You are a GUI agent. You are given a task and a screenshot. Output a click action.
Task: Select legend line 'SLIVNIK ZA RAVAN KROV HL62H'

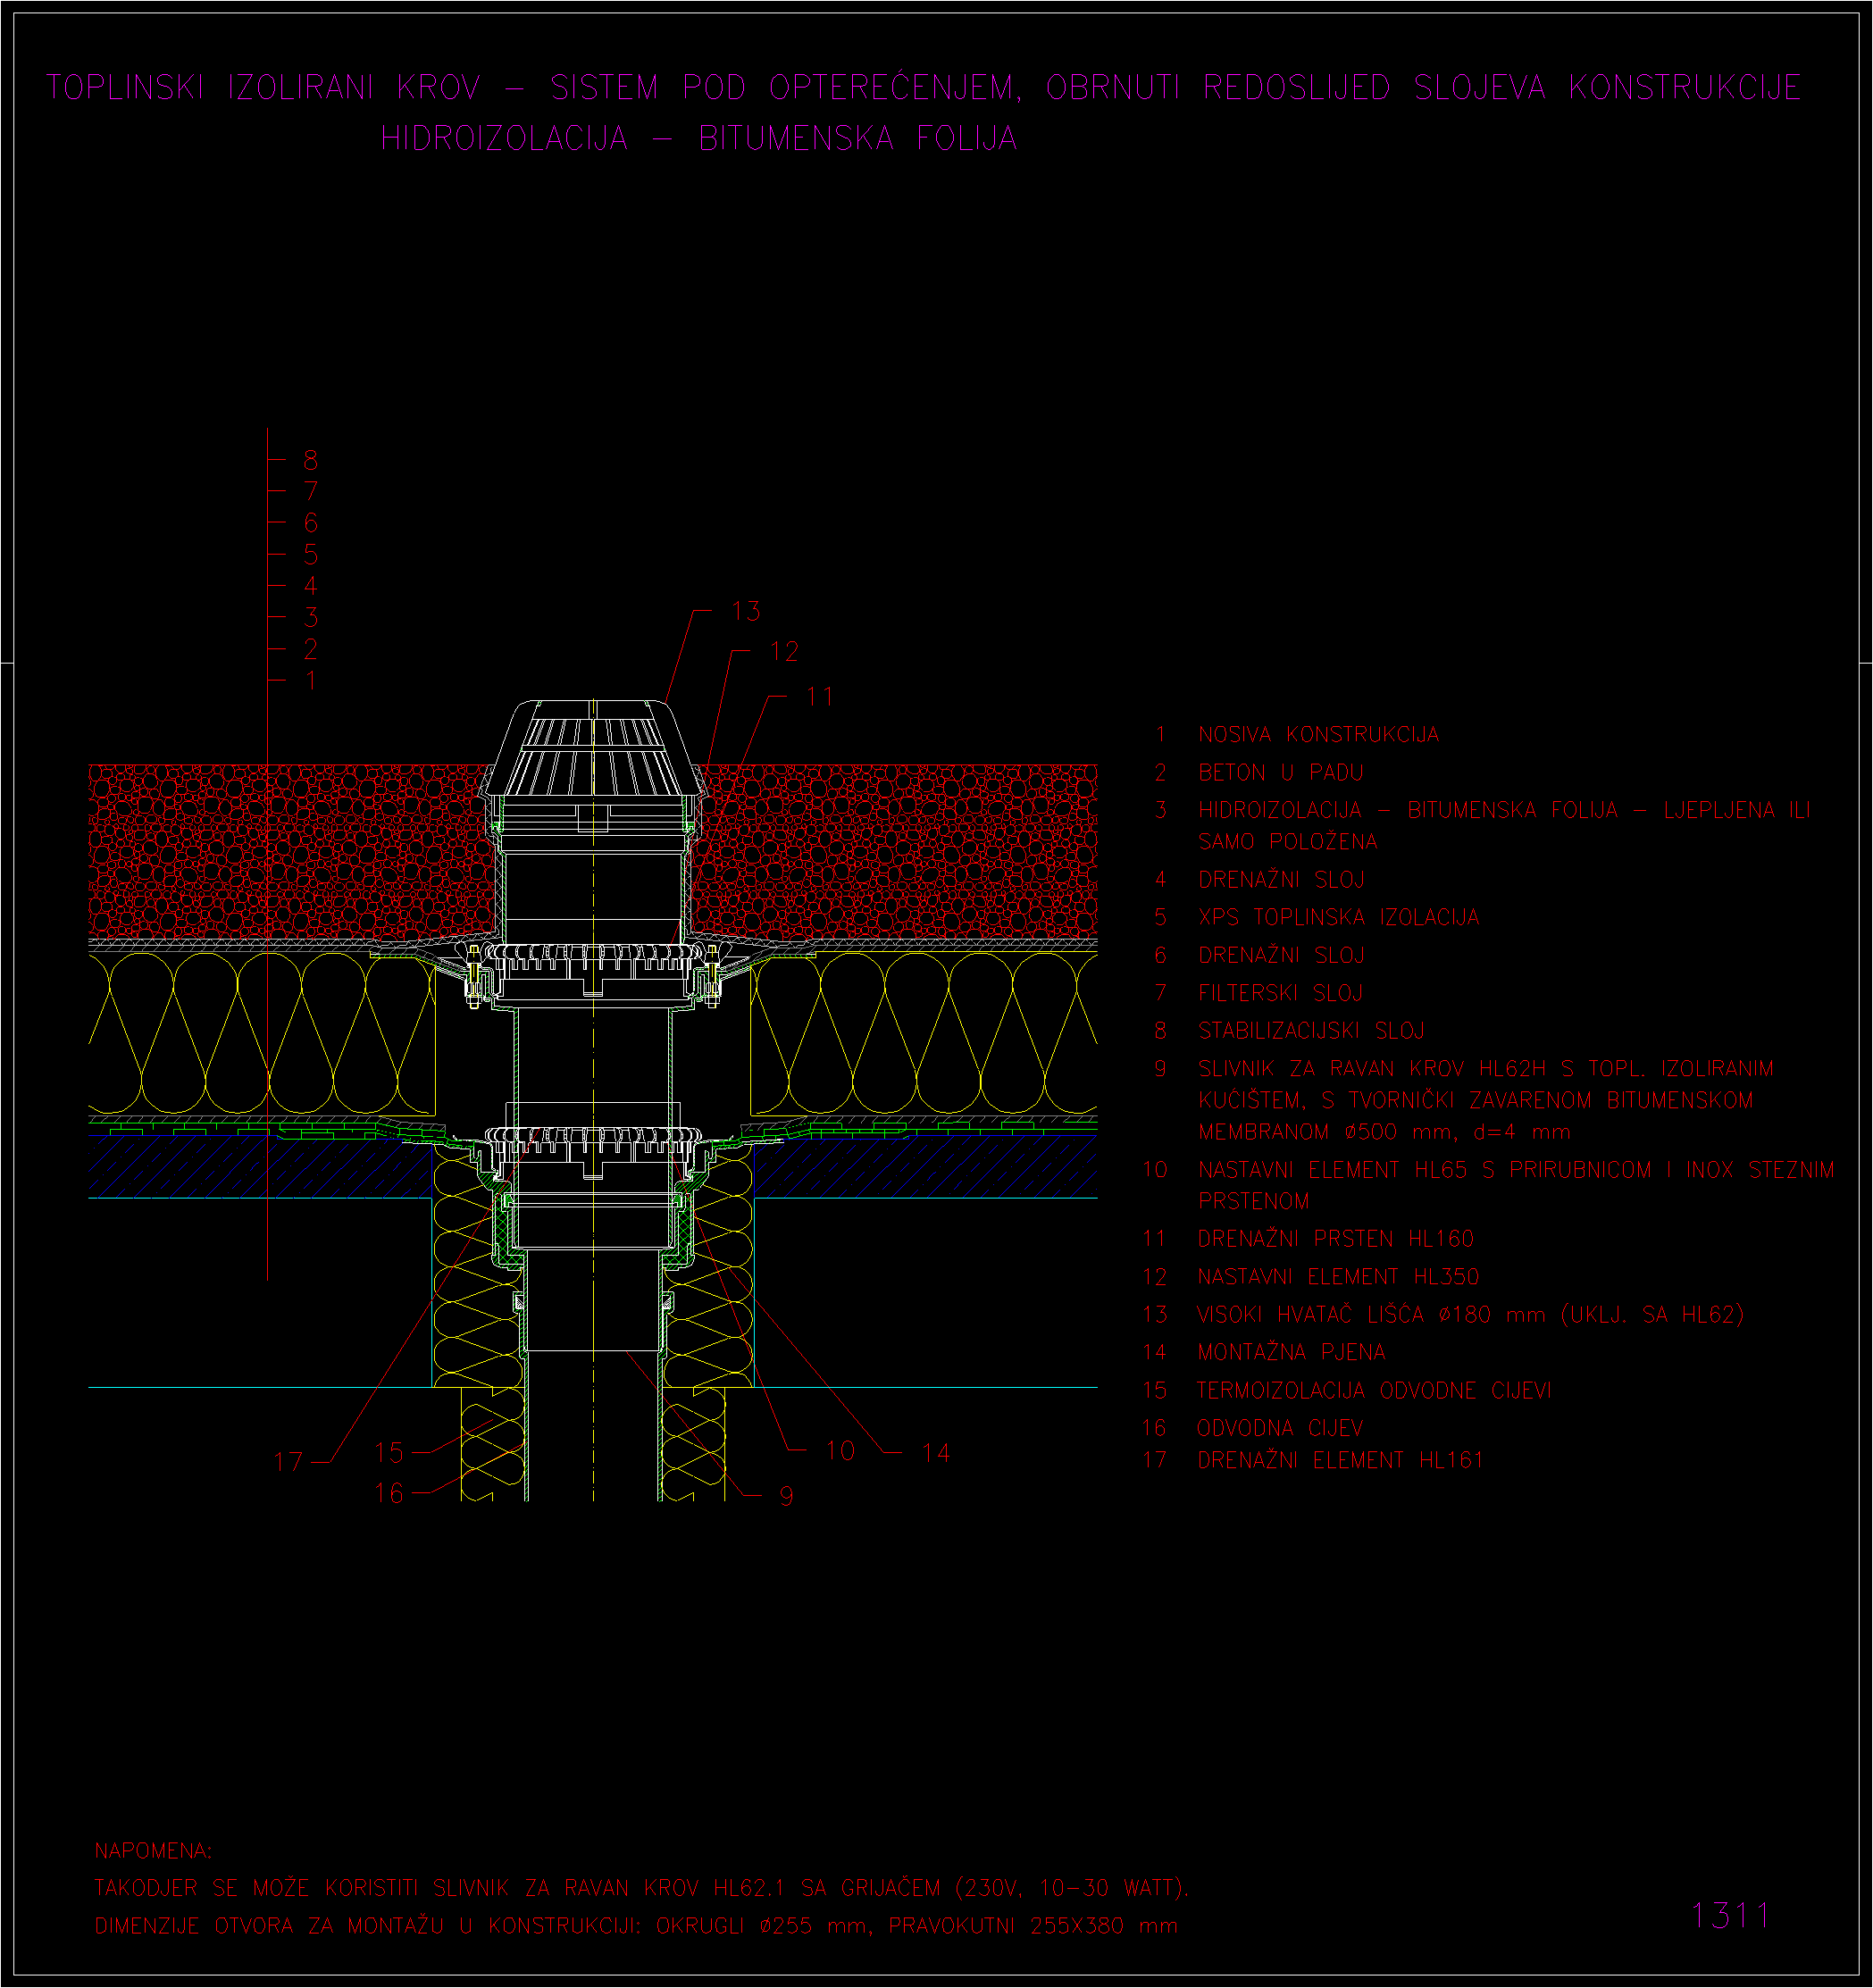pos(1486,1069)
